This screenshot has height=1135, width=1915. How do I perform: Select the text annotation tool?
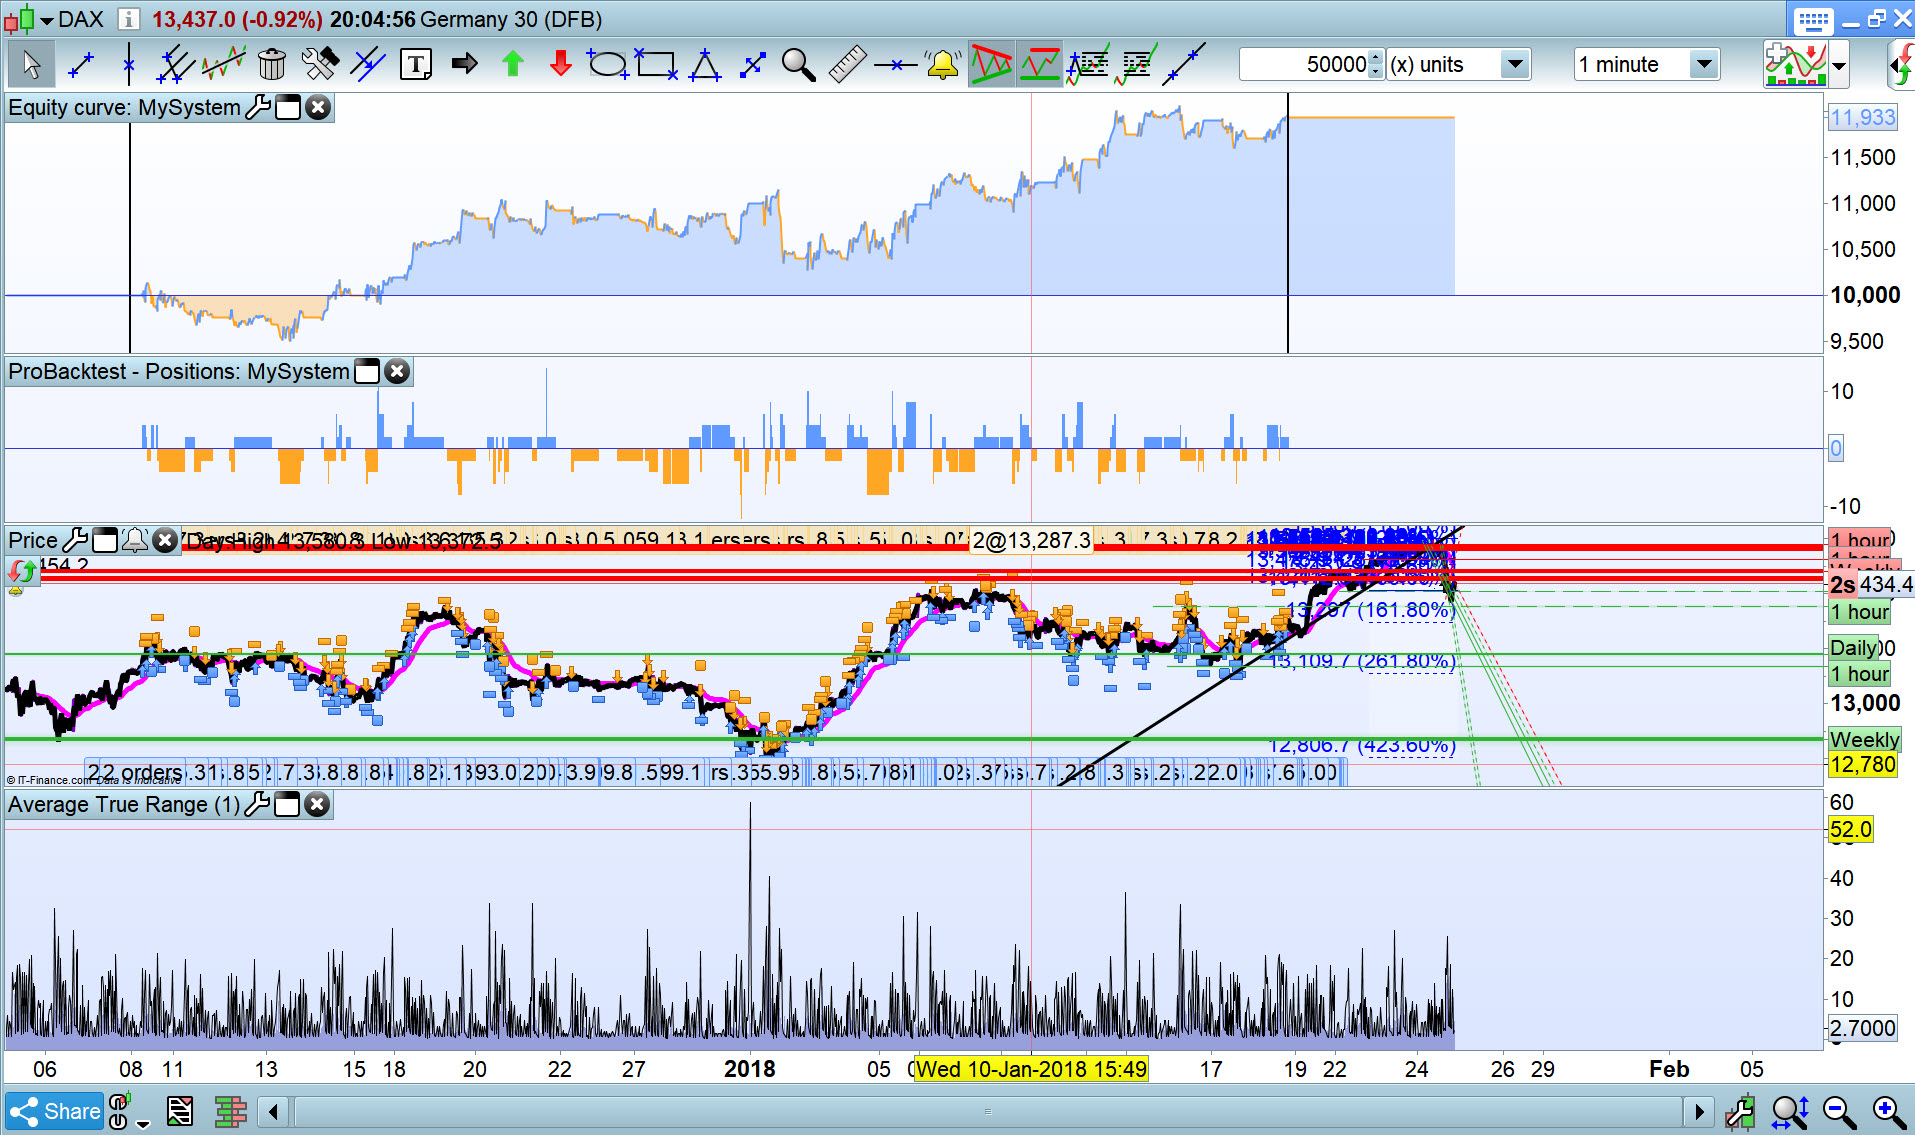[415, 65]
